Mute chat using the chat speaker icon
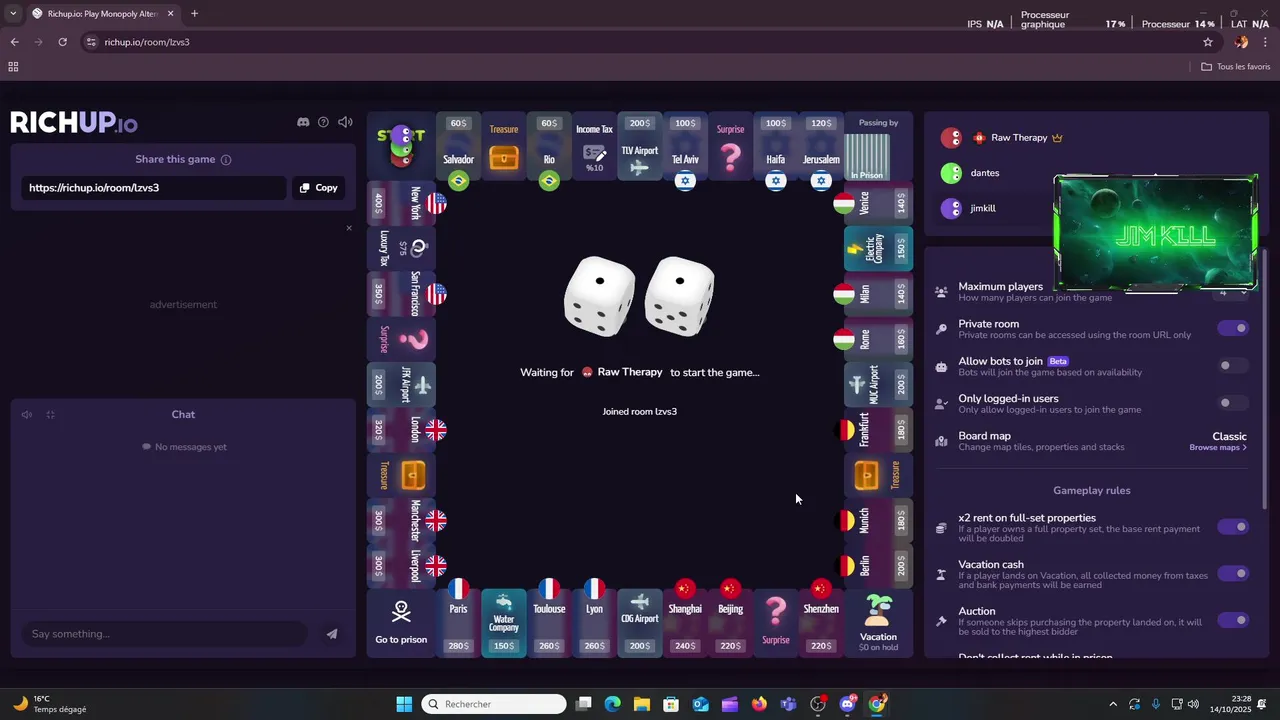Screen dimensions: 1280x720 point(27,415)
